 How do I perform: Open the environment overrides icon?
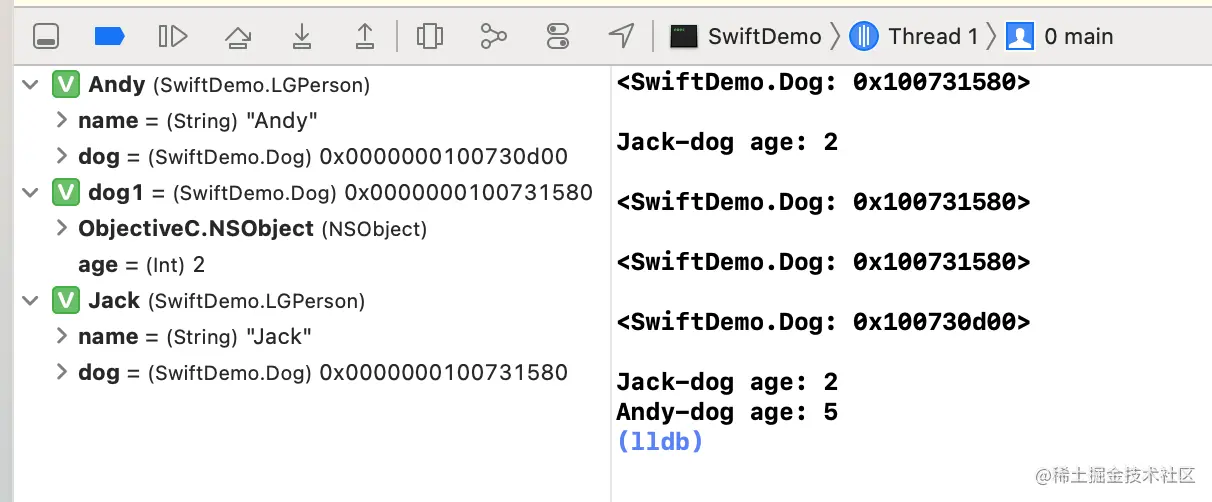coord(558,37)
